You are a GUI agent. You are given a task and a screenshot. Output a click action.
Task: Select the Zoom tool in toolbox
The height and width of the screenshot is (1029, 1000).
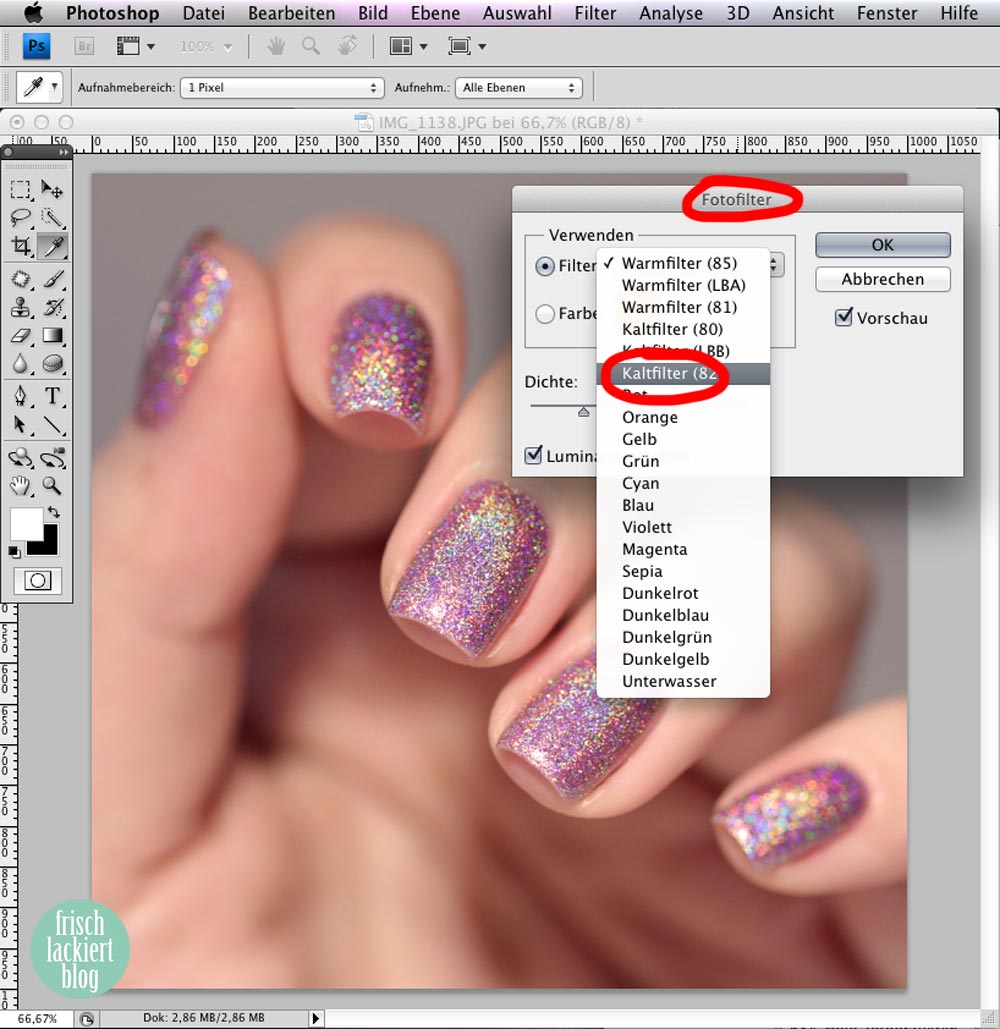pos(52,486)
